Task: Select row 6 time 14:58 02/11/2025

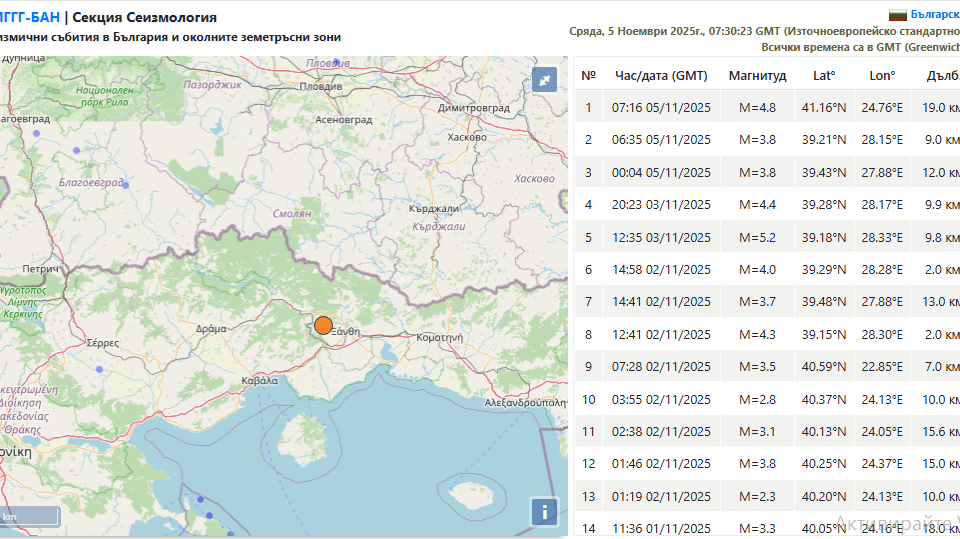Action: pyautogui.click(x=661, y=270)
